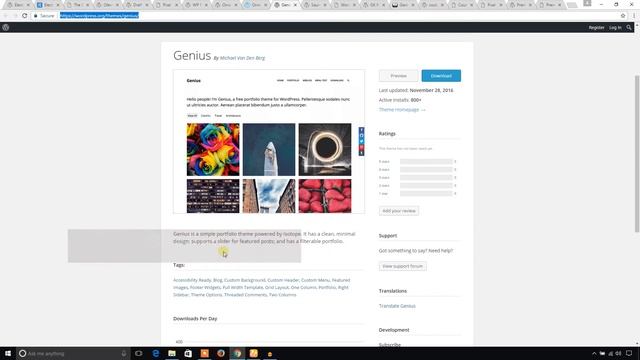
Task: Launch Microsoft Edge from taskbar
Action: (156, 353)
